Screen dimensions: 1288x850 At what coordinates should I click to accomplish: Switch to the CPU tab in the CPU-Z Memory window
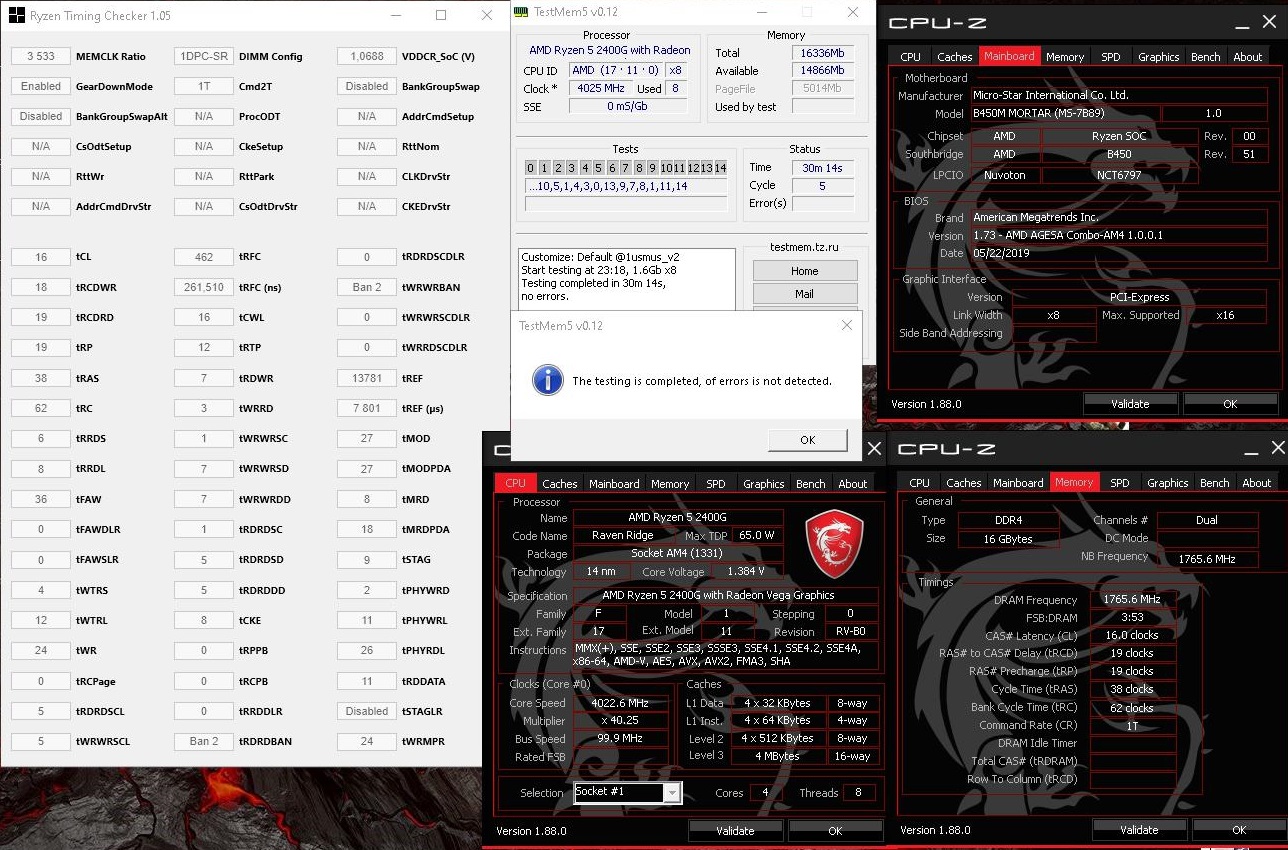pyautogui.click(x=919, y=482)
